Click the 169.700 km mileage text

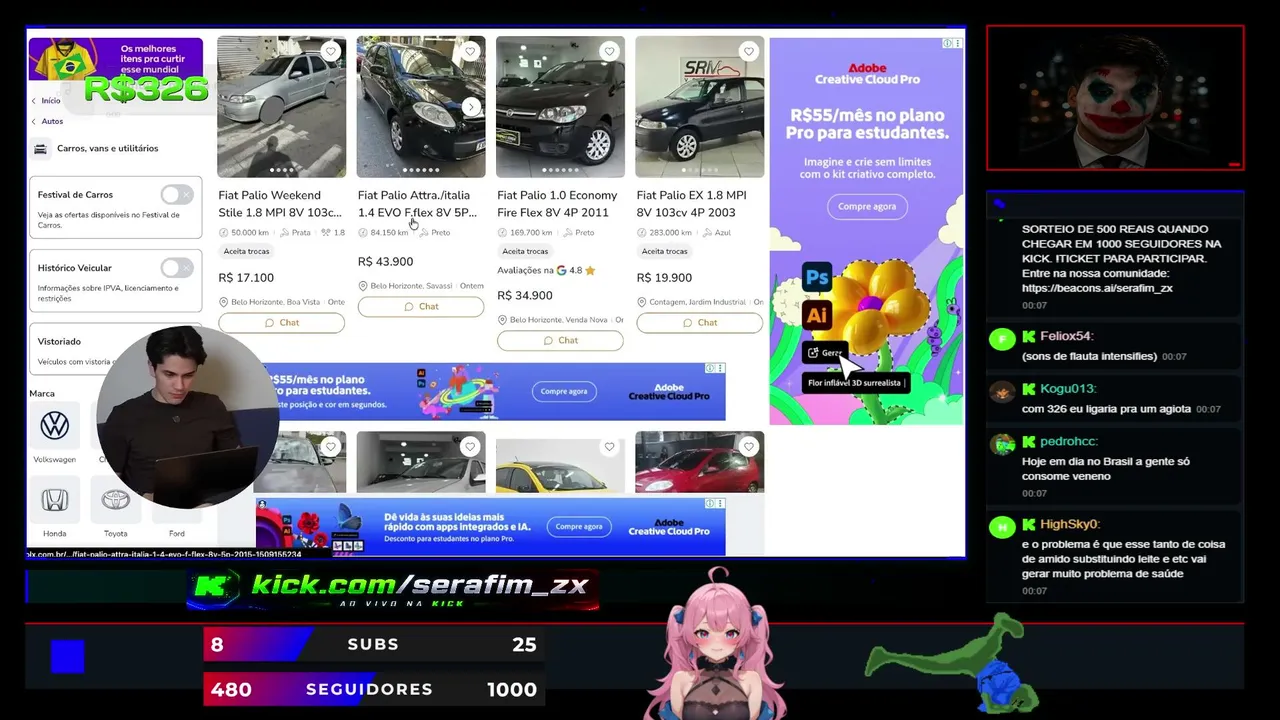[532, 233]
